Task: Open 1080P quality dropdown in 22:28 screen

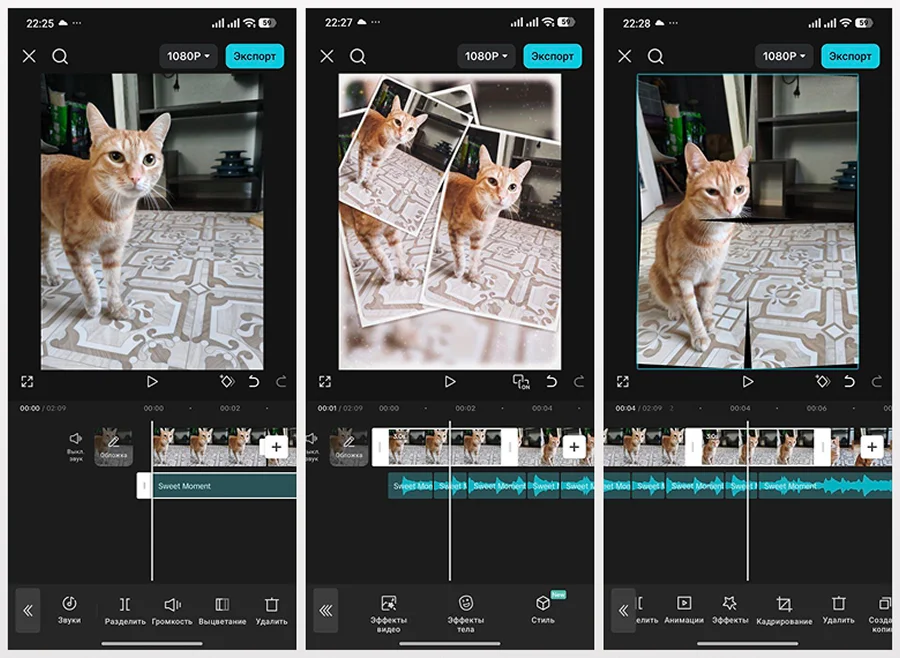Action: tap(784, 56)
